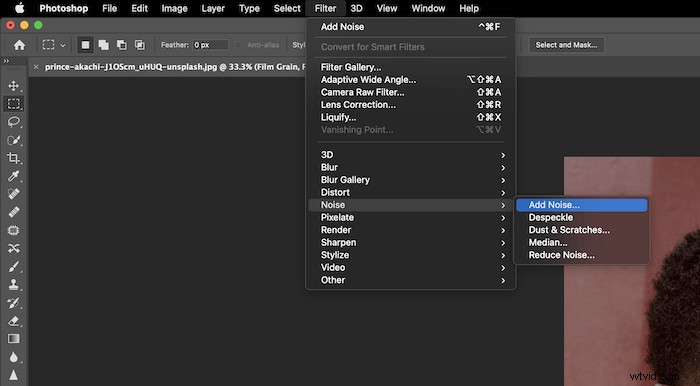Pick the Eyedropper tool

click(x=13, y=176)
